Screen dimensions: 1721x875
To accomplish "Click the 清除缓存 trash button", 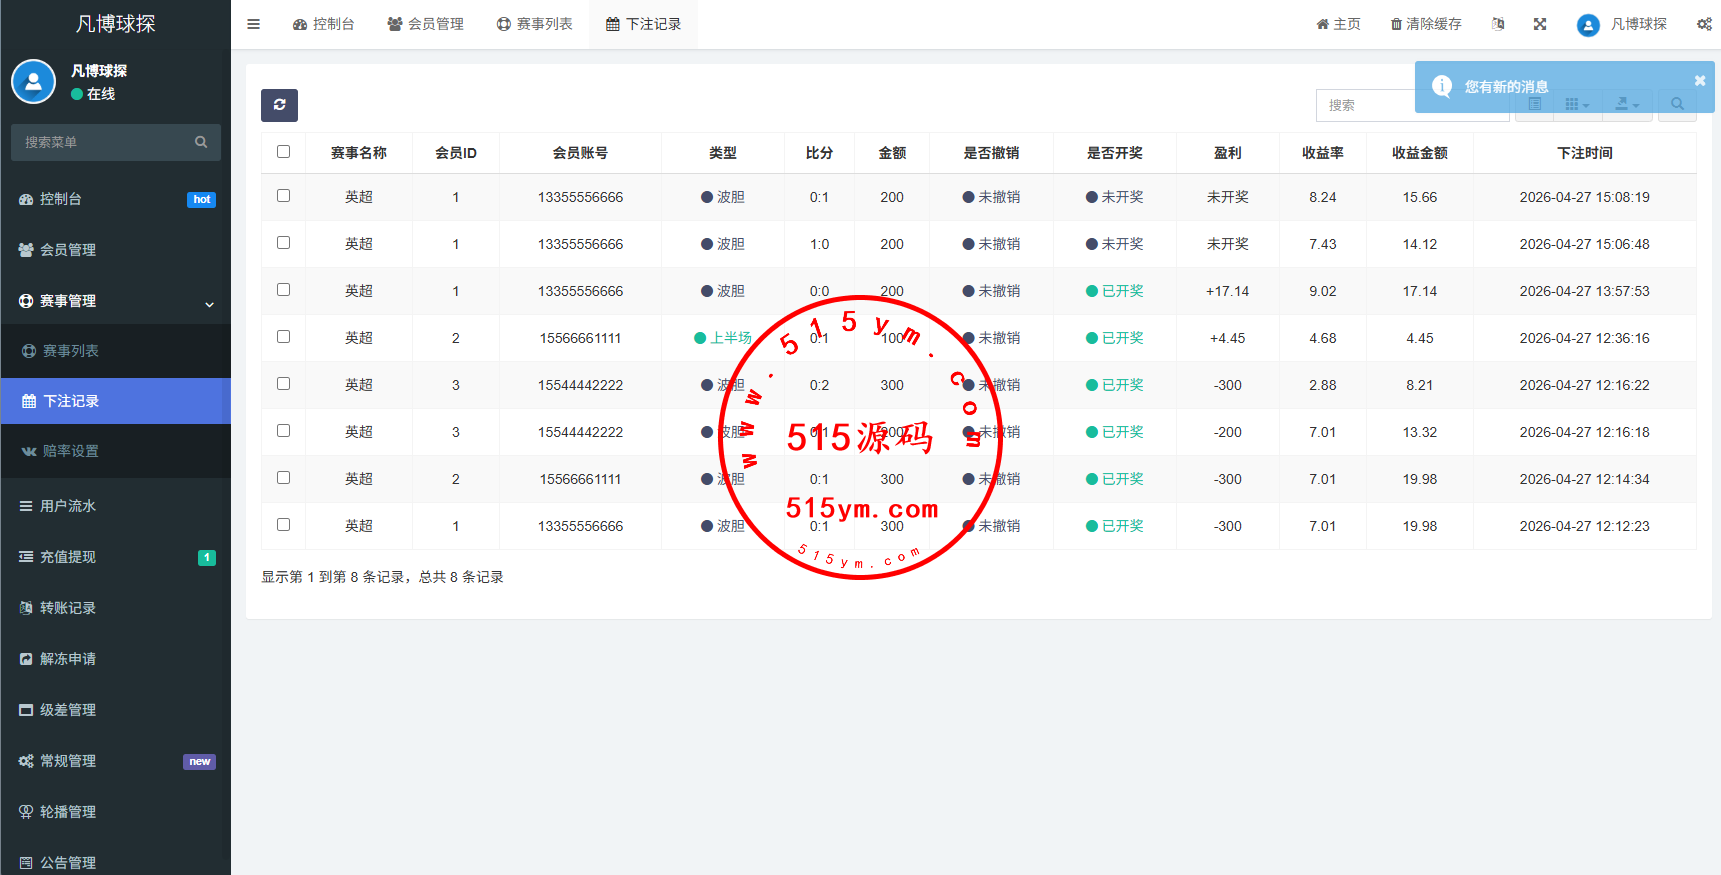I will (x=1426, y=24).
